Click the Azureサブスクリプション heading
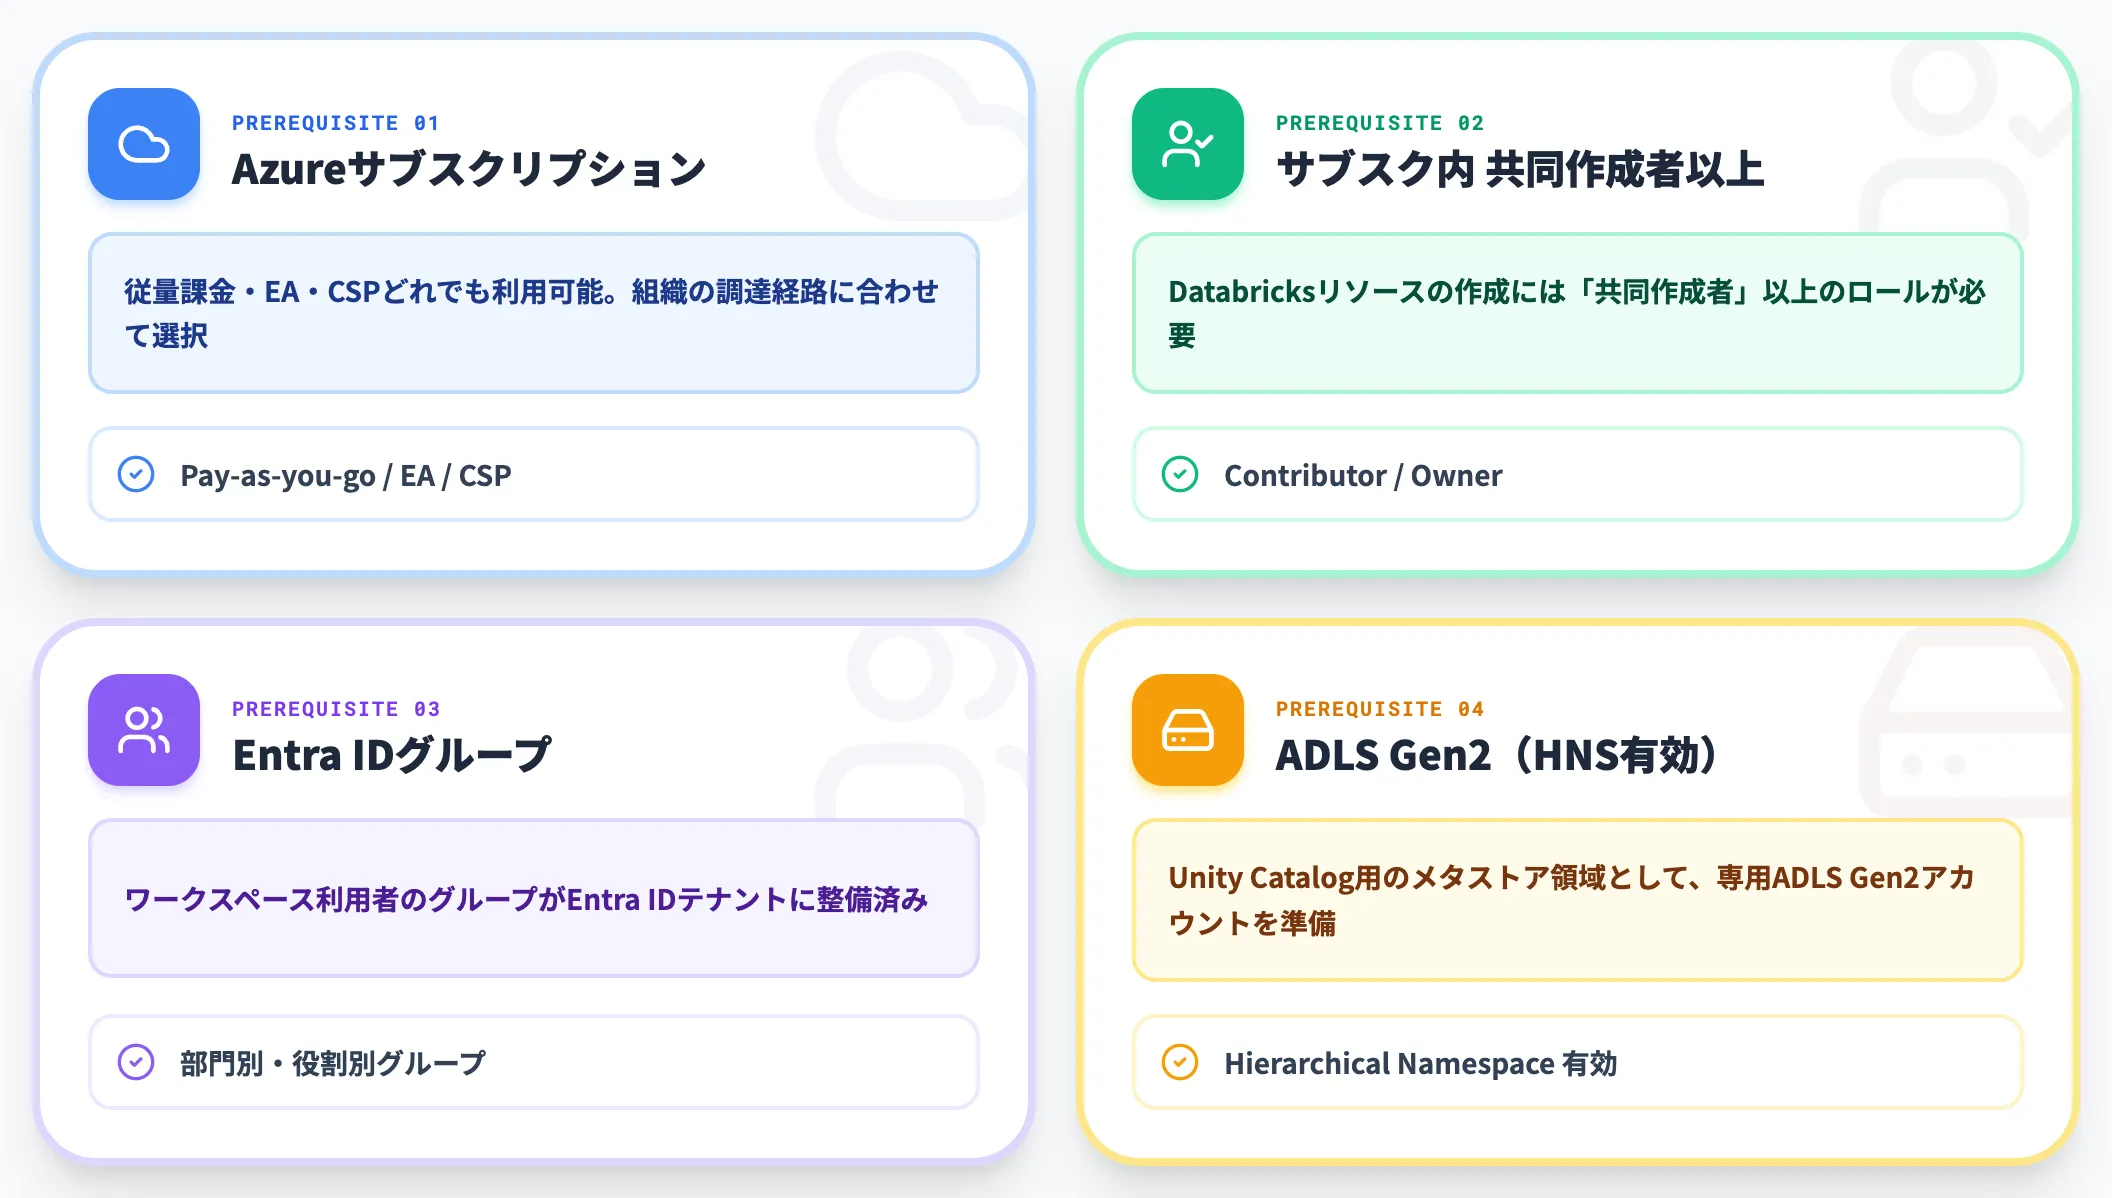The height and width of the screenshot is (1198, 2112). 469,169
